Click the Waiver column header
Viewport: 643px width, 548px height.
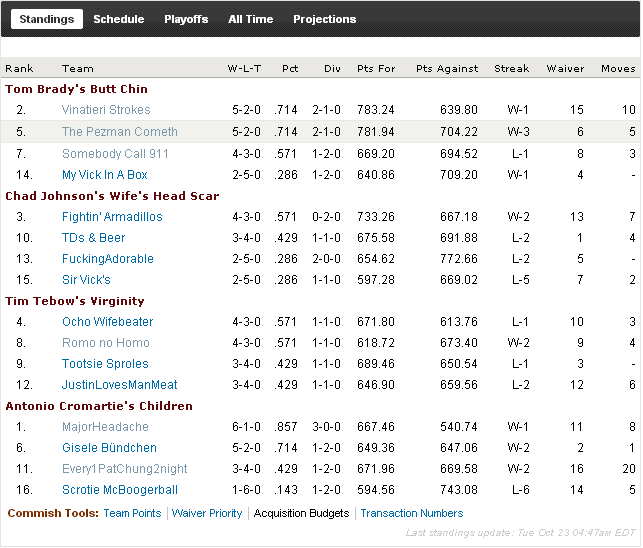(565, 68)
